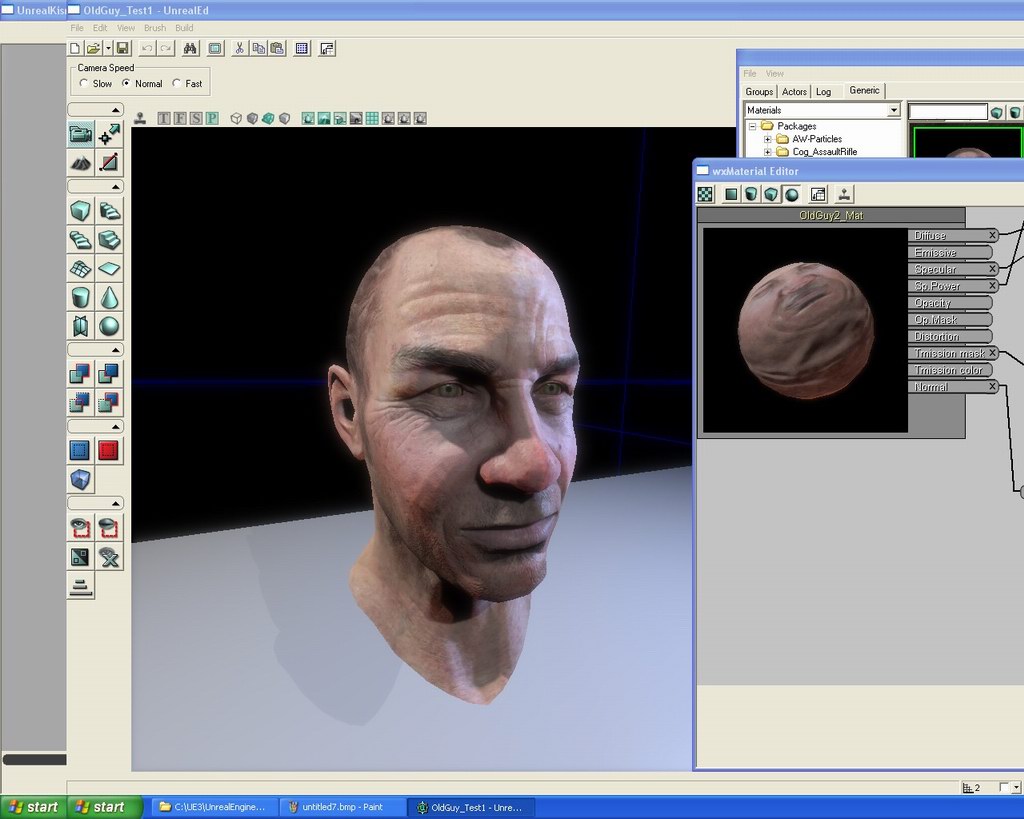Choose the Cylinder brush builder

[81, 297]
